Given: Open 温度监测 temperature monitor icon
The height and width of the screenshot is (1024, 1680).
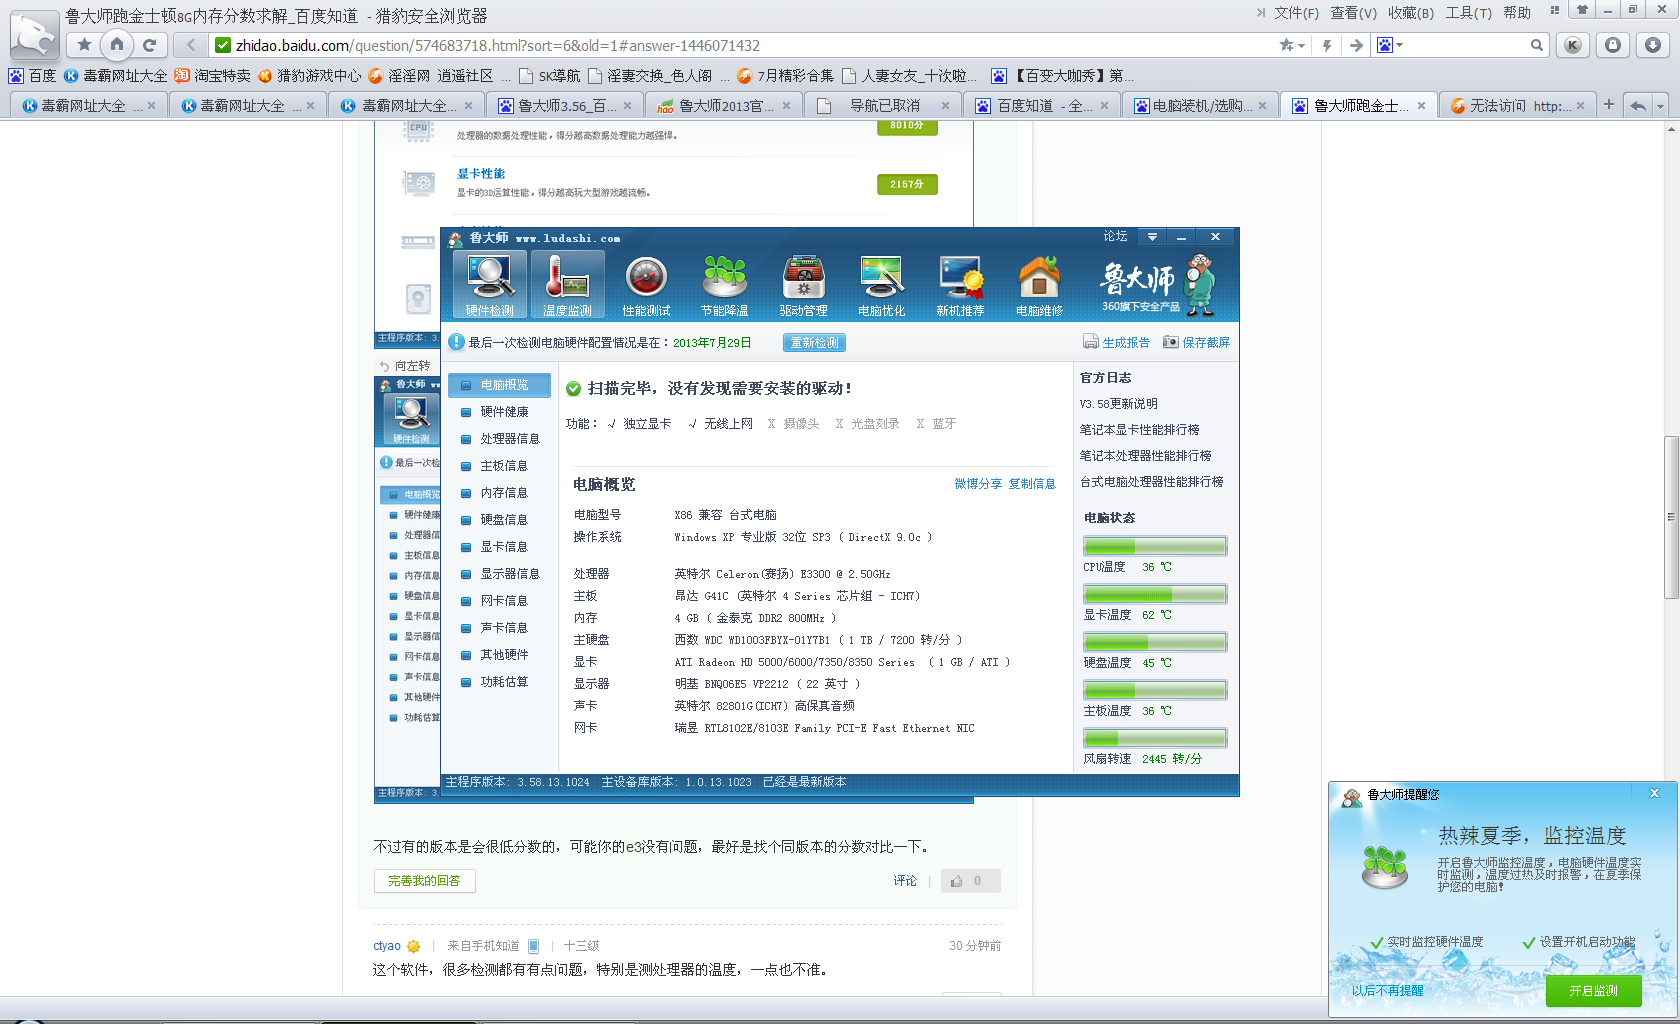Looking at the screenshot, I should coord(567,285).
